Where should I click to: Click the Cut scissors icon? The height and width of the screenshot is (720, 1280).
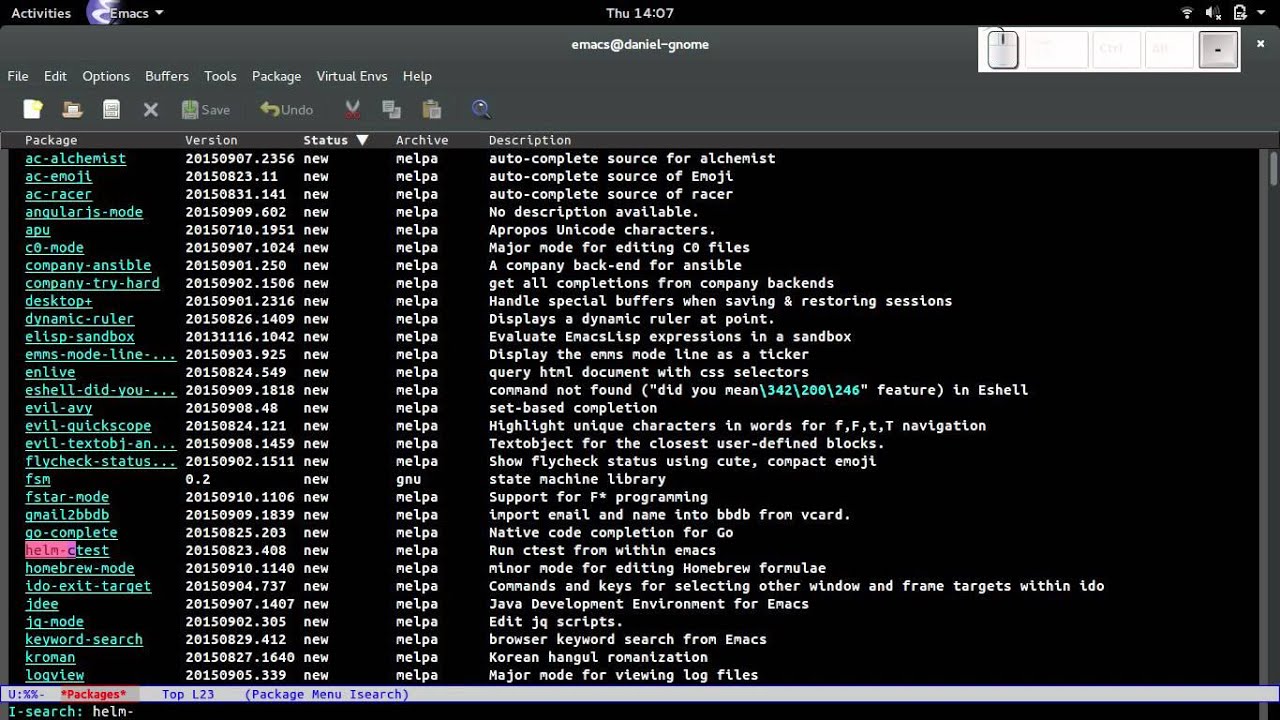(352, 109)
